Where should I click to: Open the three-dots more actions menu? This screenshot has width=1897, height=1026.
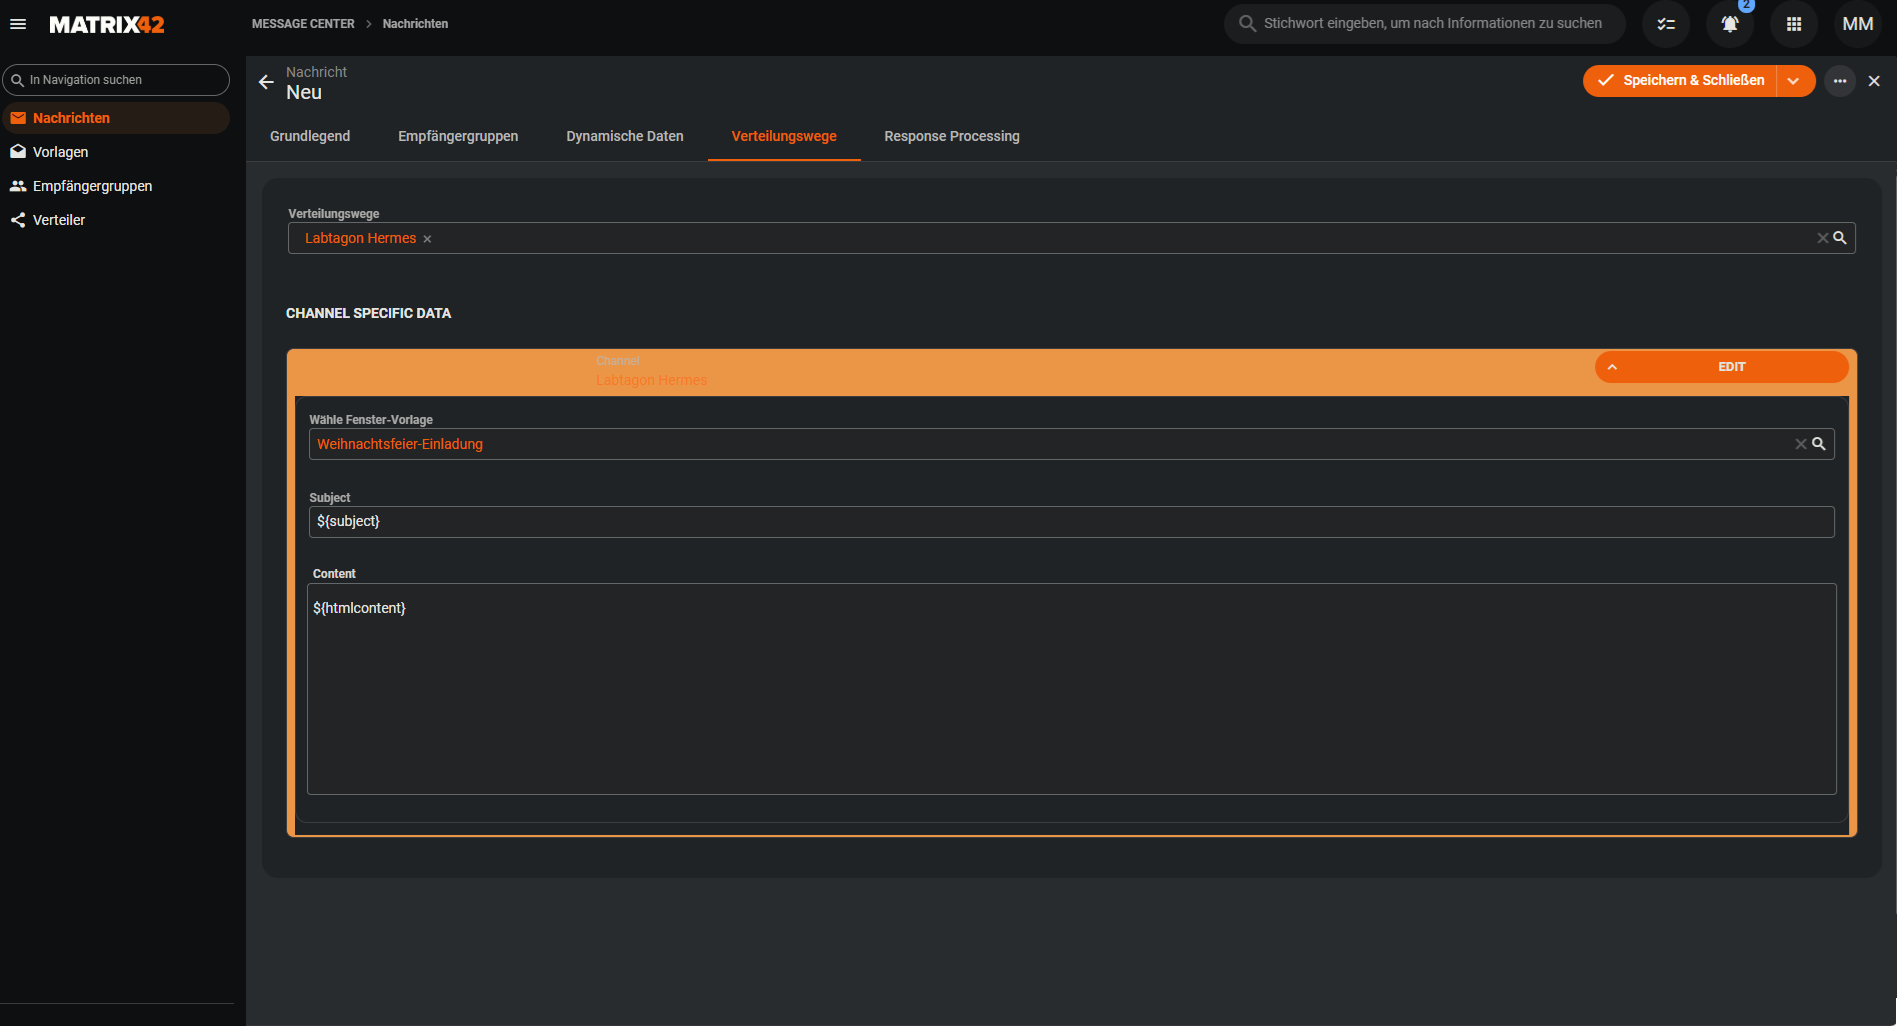click(1840, 81)
